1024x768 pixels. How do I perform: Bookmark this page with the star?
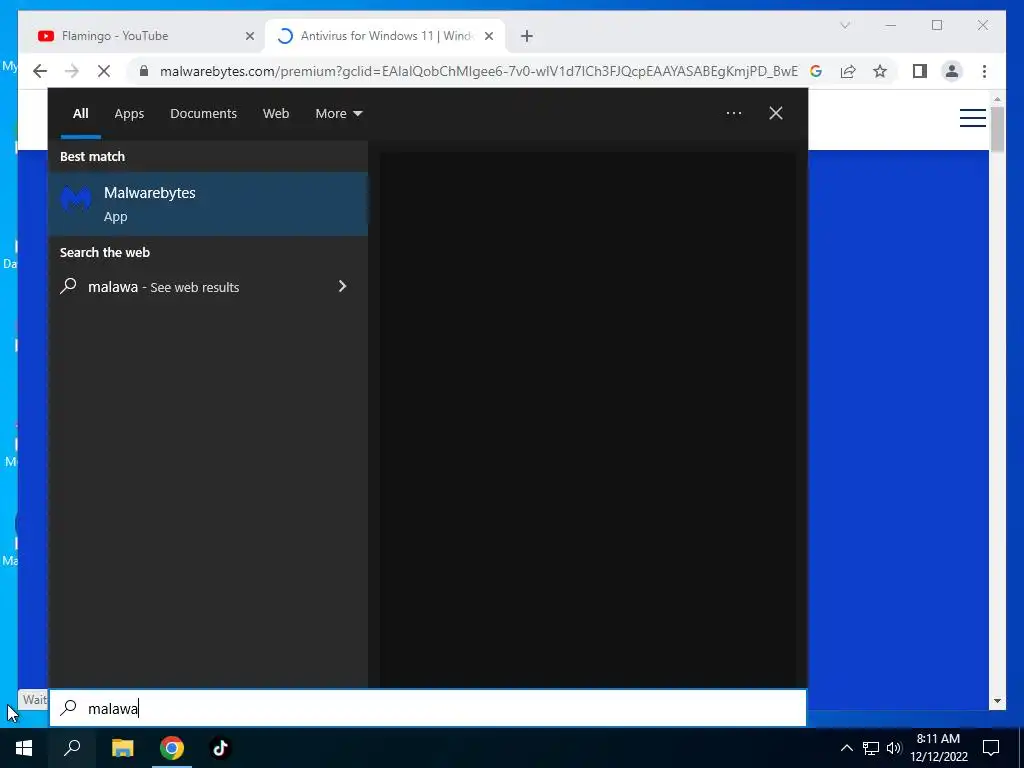point(880,71)
